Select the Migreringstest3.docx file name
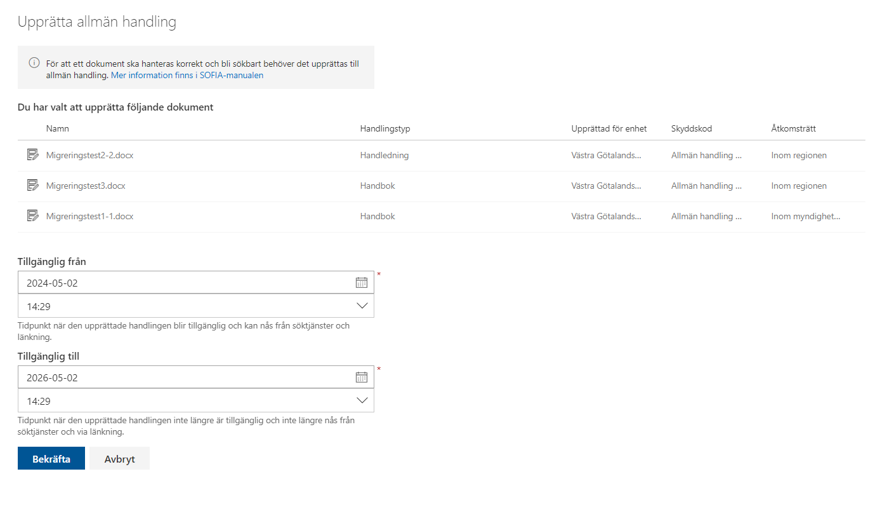 click(85, 186)
